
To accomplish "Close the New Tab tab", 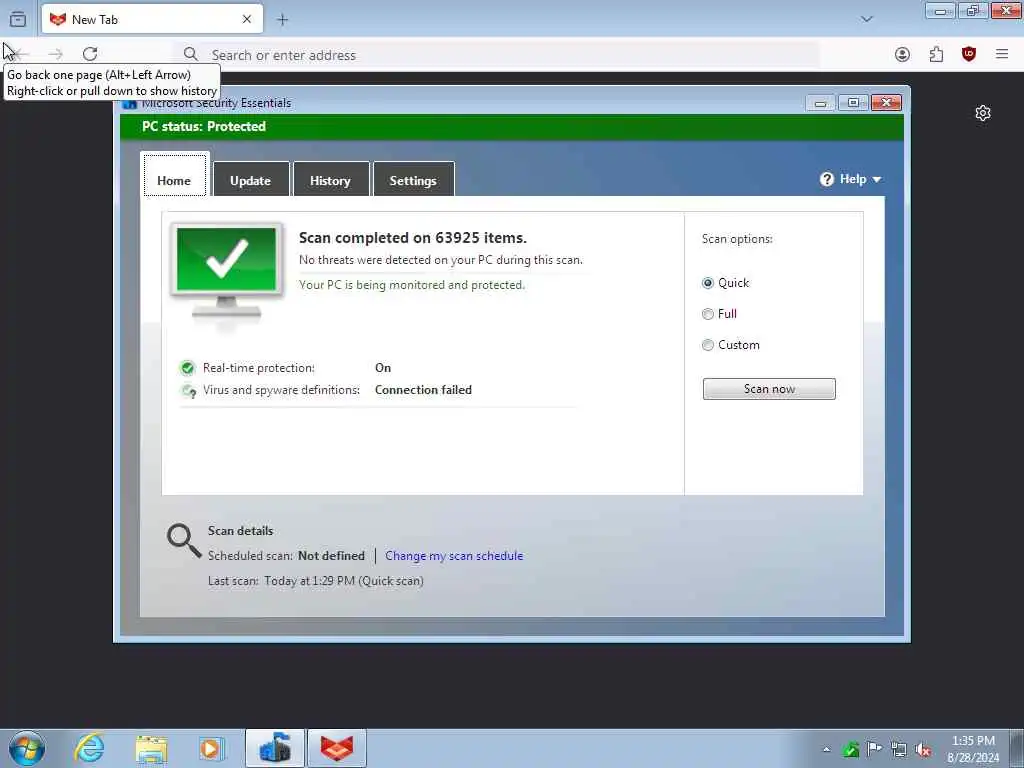I will [247, 20].
